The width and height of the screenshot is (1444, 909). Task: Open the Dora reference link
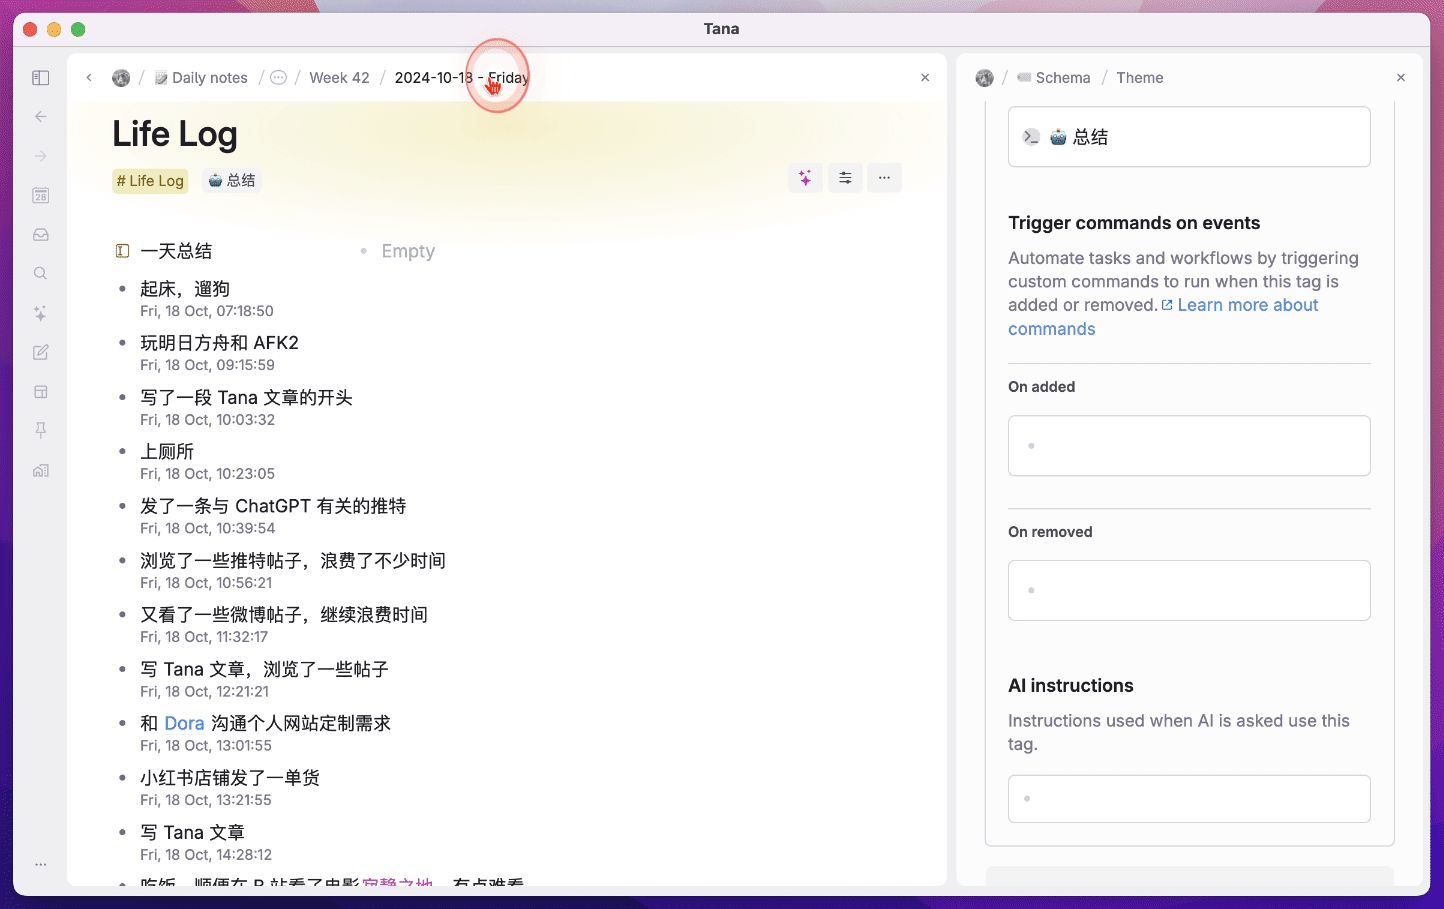(x=184, y=723)
